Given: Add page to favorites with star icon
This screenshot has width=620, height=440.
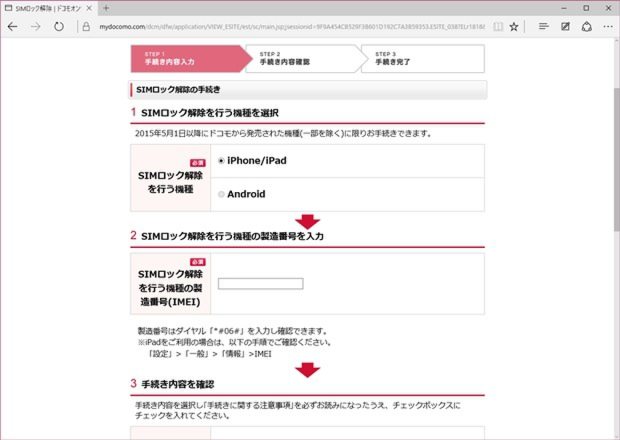Looking at the screenshot, I should [x=514, y=26].
